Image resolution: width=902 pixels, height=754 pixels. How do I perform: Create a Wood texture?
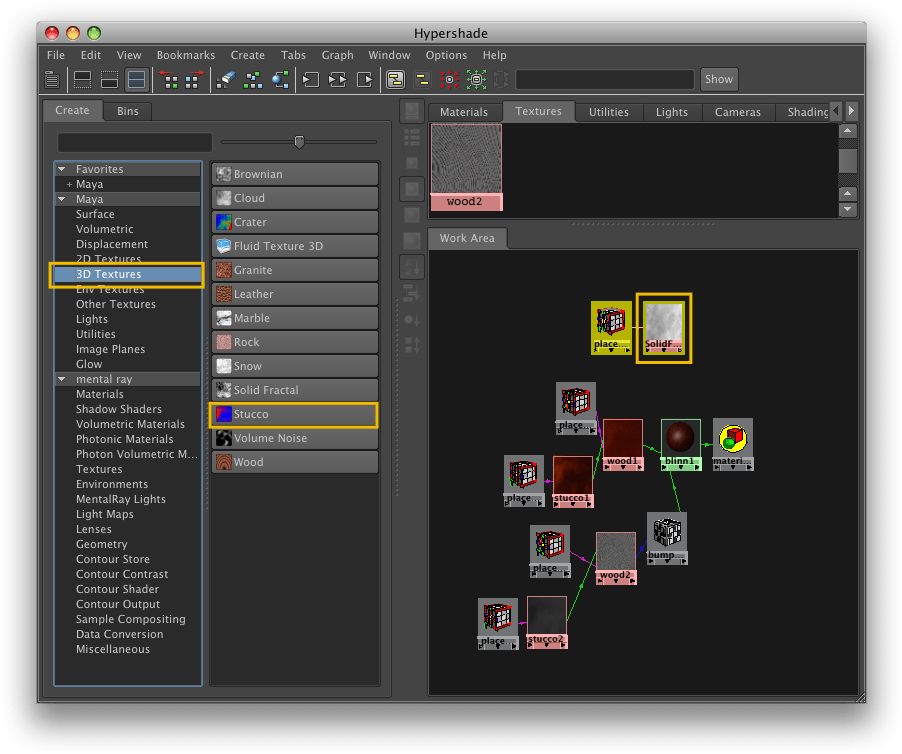coord(295,462)
